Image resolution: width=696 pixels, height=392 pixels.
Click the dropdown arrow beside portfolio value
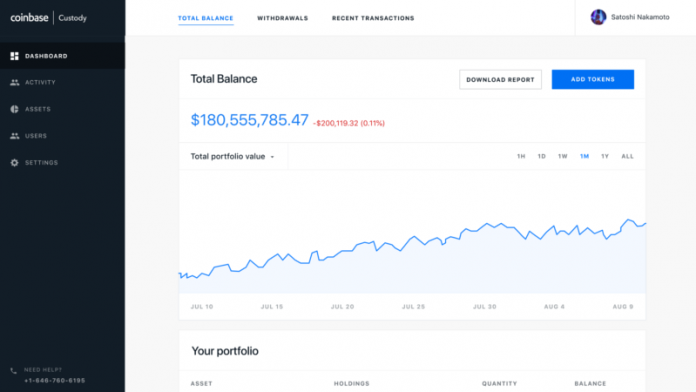(272, 157)
